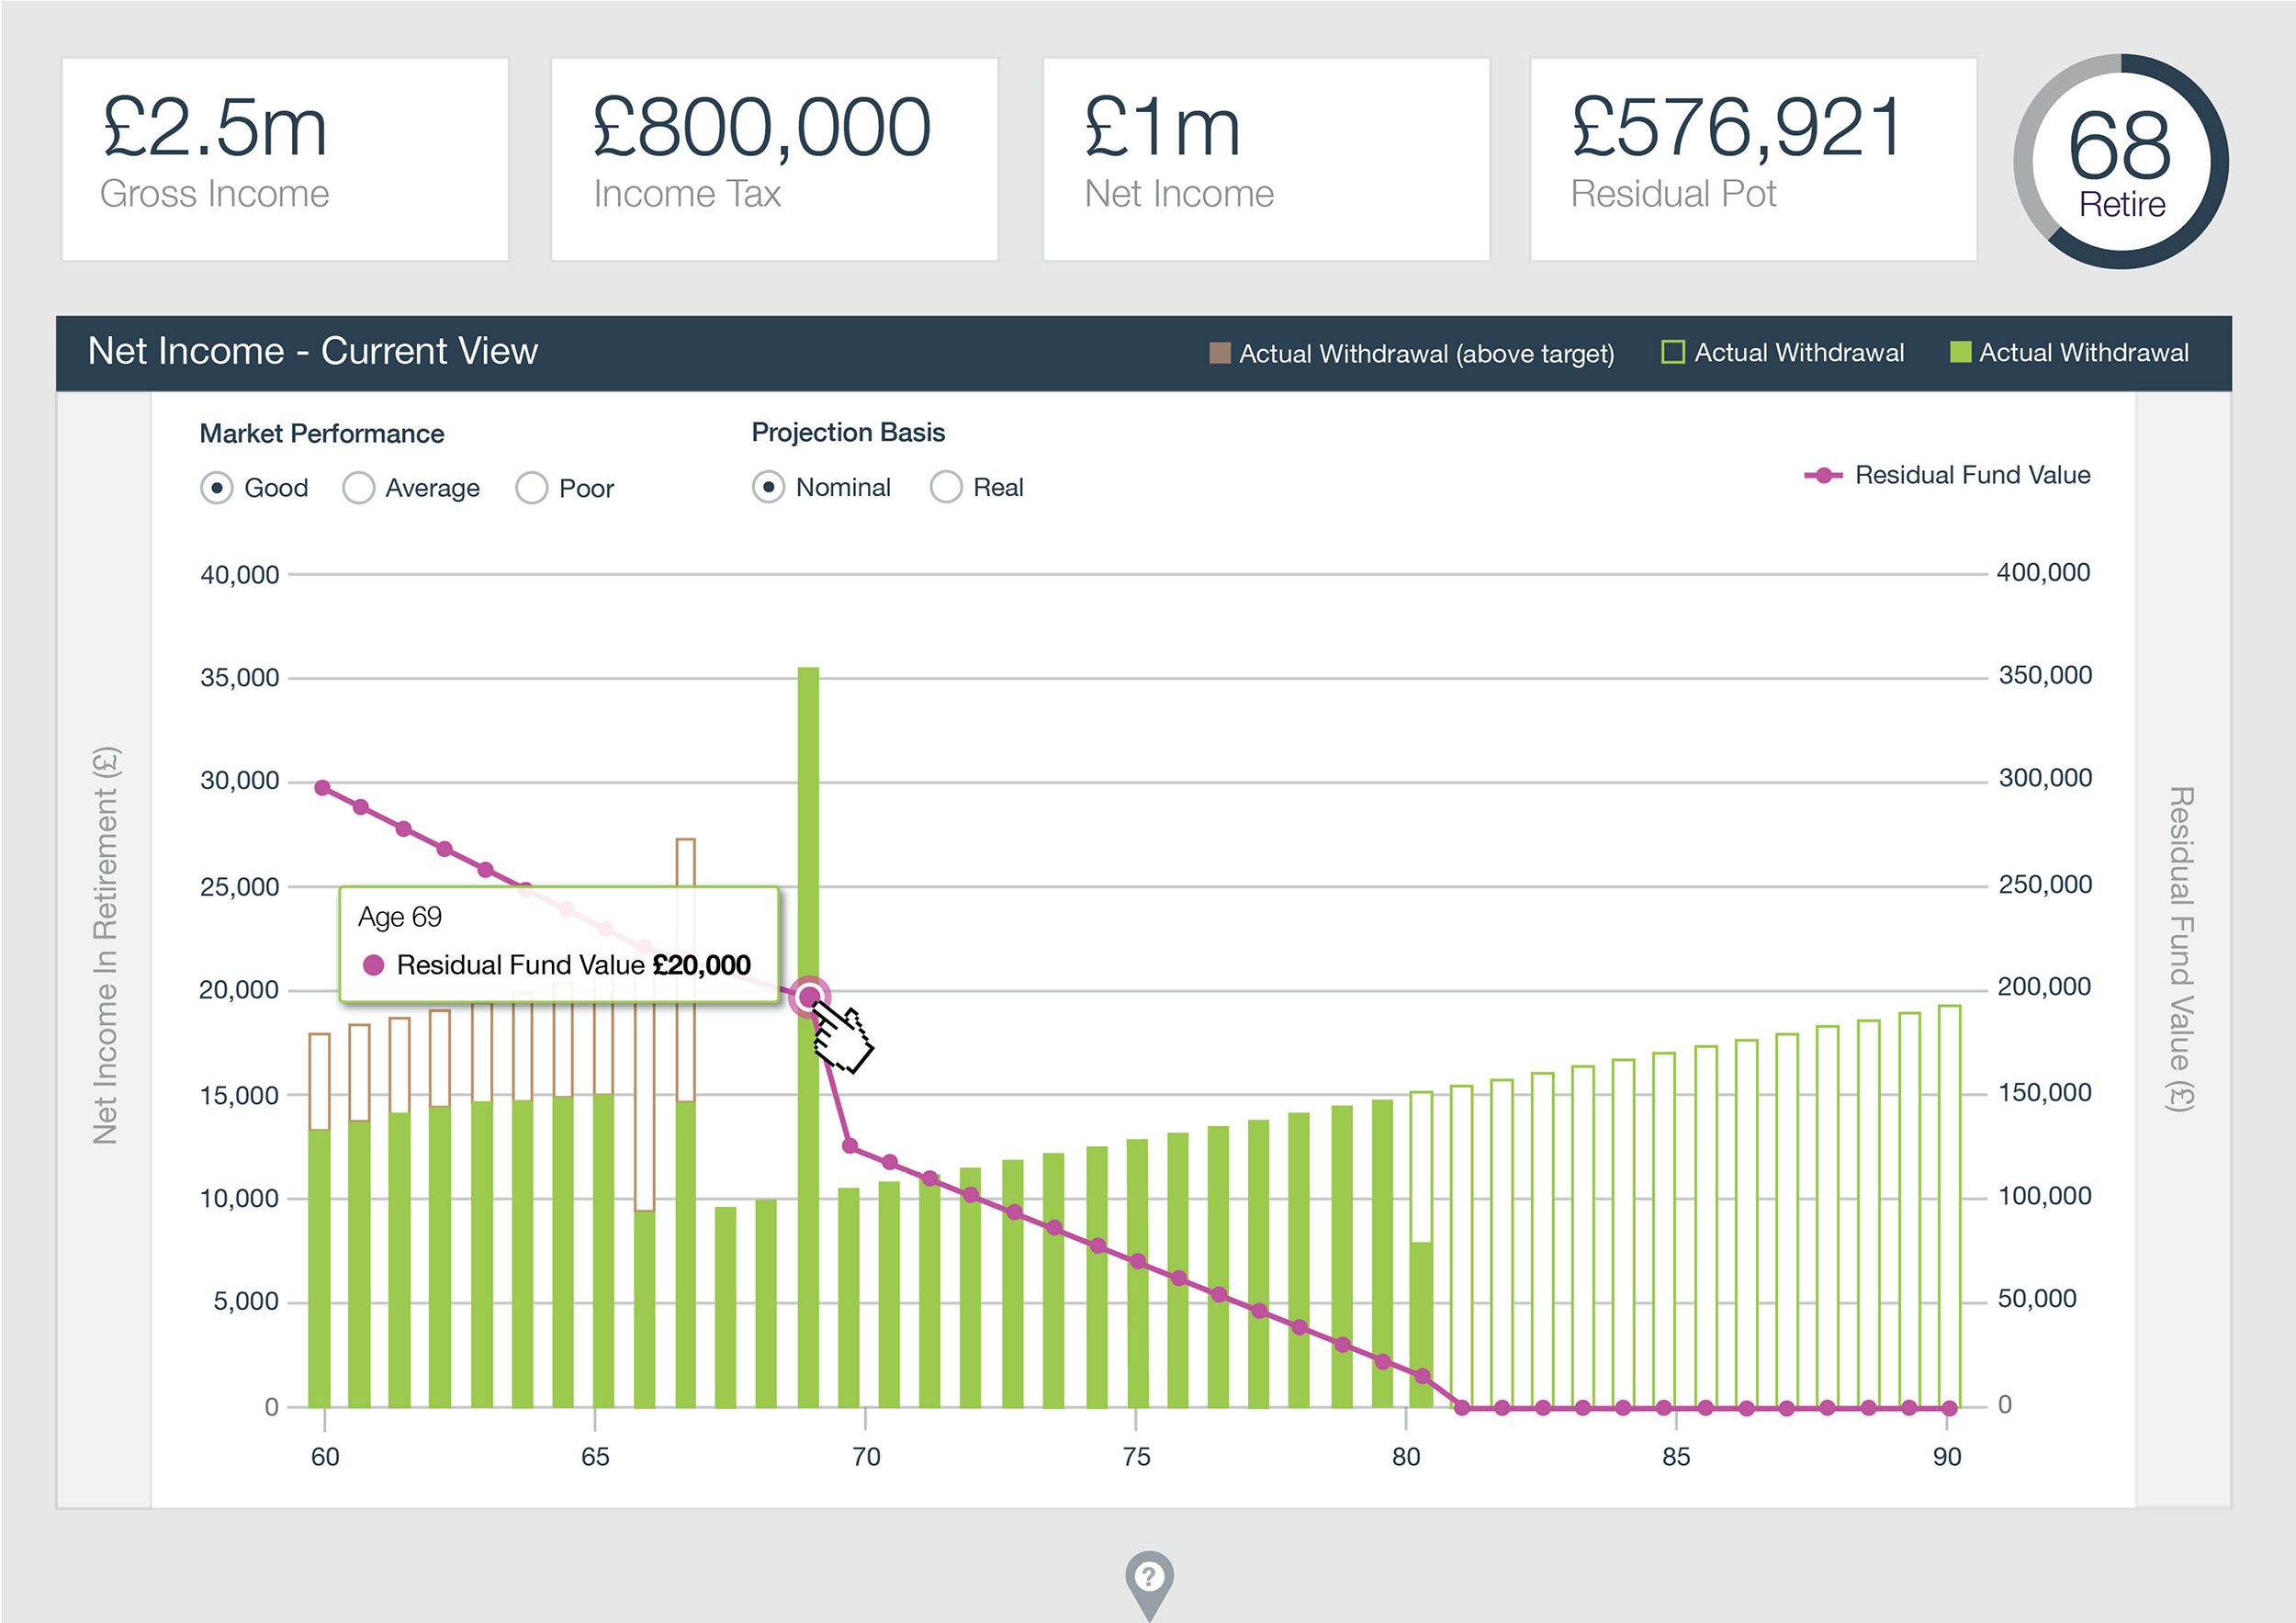
Task: Open the Net Income £1m card
Action: pyautogui.click(x=1266, y=159)
